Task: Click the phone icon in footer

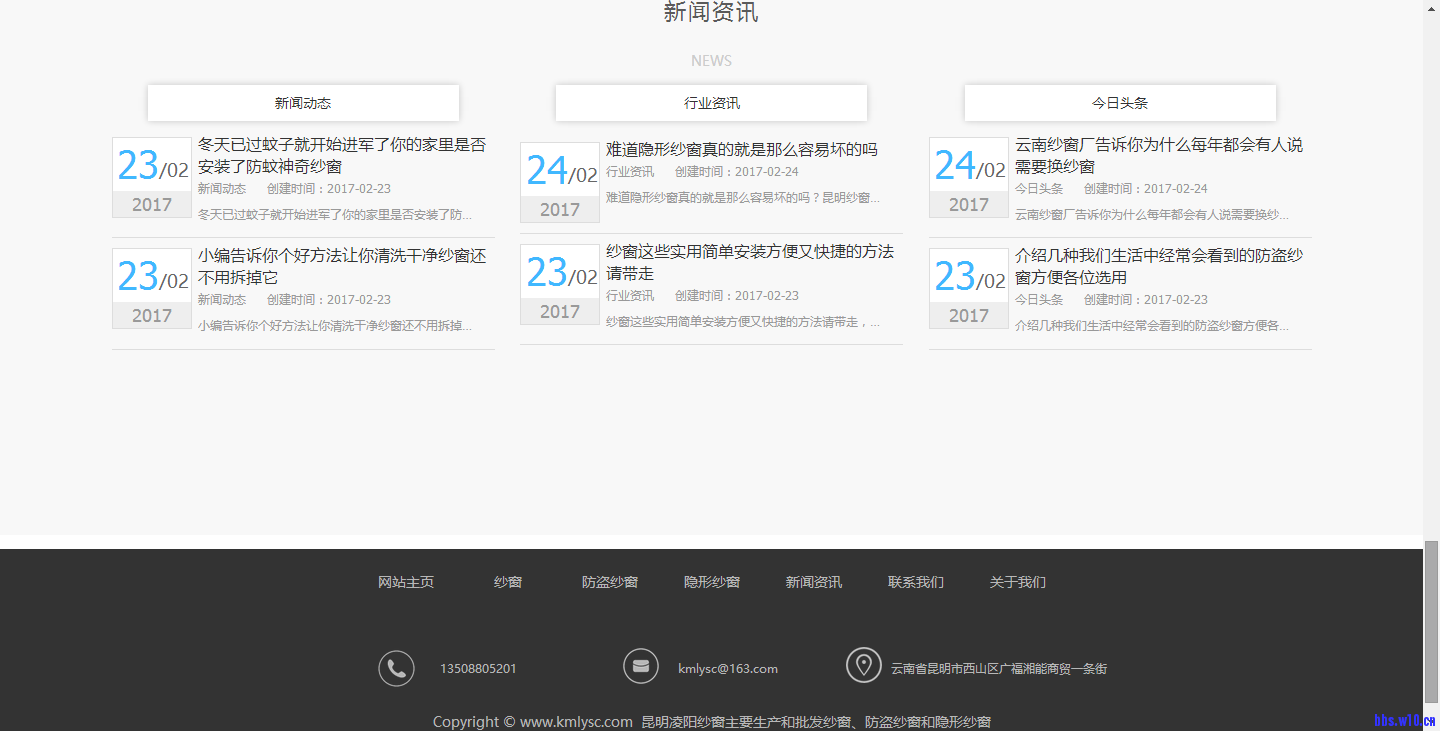Action: tap(396, 668)
